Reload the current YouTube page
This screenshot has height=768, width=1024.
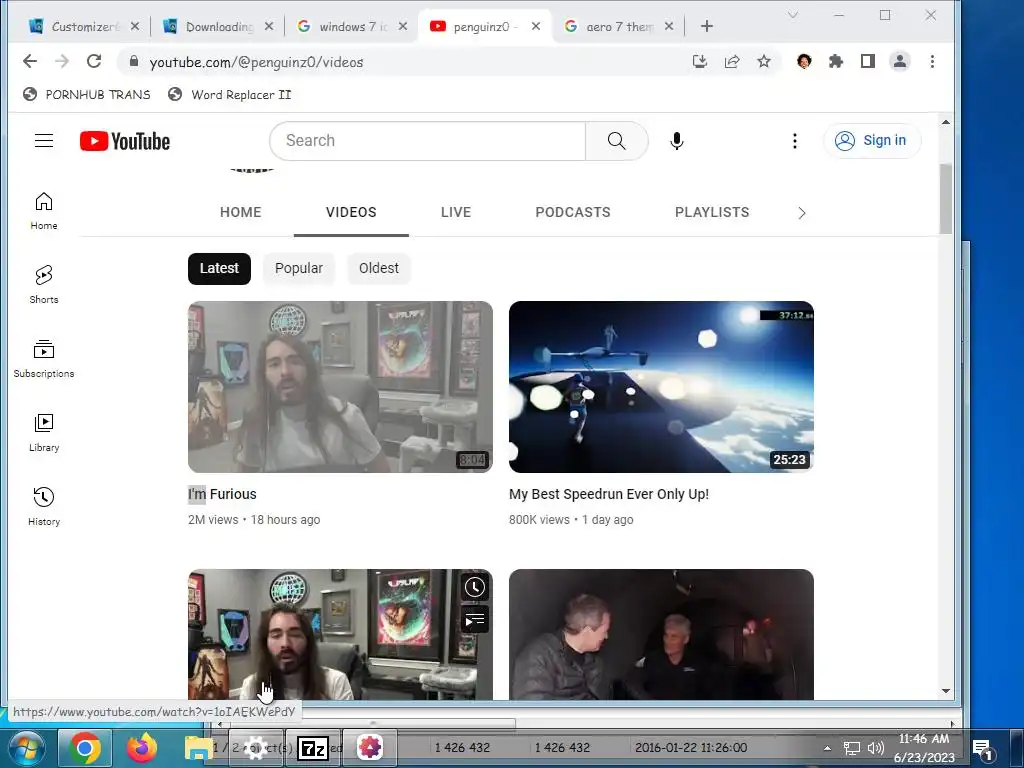[x=94, y=61]
